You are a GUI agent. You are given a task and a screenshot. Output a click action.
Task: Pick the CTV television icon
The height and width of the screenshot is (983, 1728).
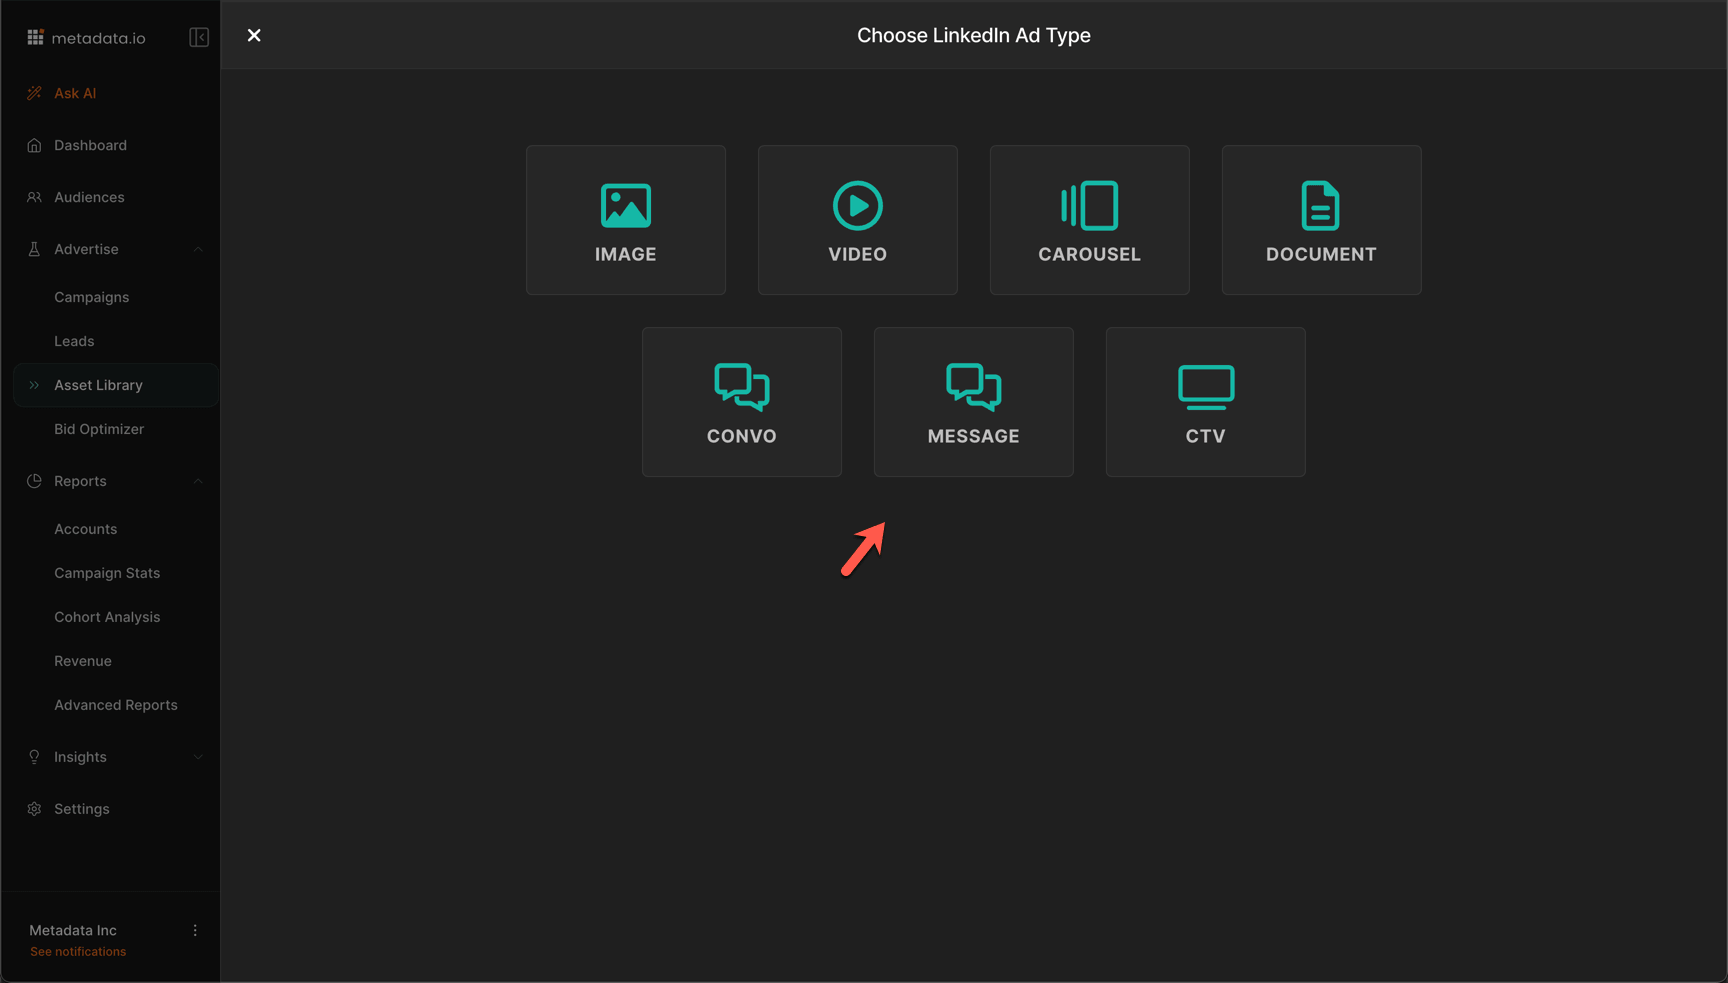pyautogui.click(x=1205, y=388)
